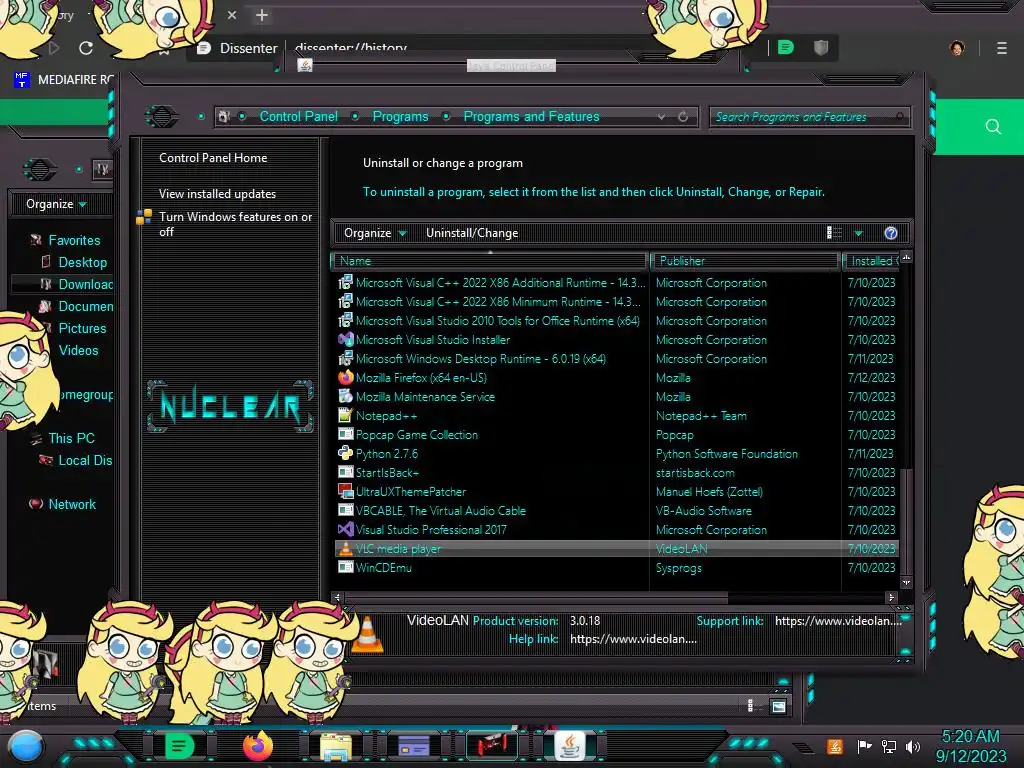
Task: Click the volume speaker tray icon
Action: pos(914,746)
